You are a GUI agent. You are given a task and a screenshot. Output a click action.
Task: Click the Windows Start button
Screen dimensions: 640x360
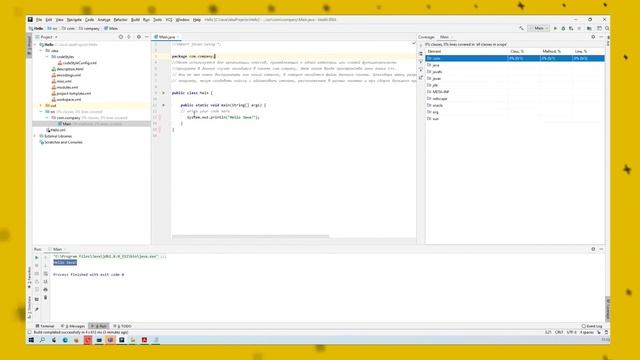click(x=31, y=340)
